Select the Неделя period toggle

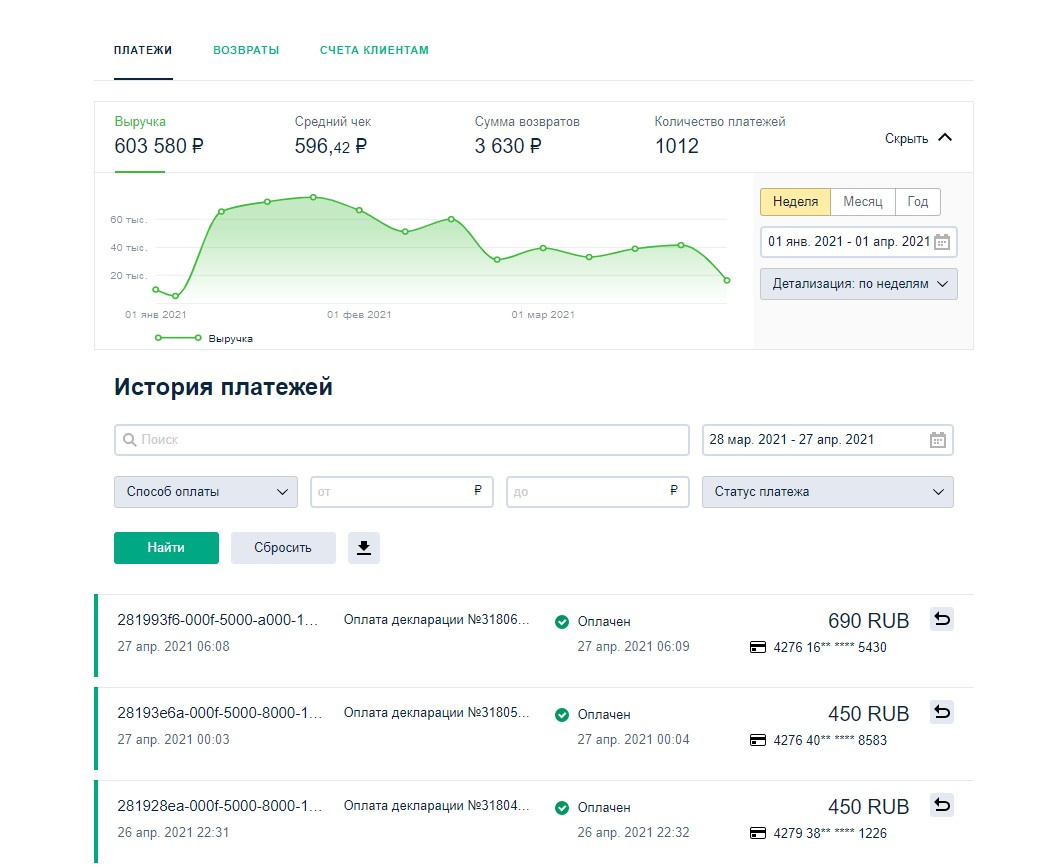[x=795, y=202]
